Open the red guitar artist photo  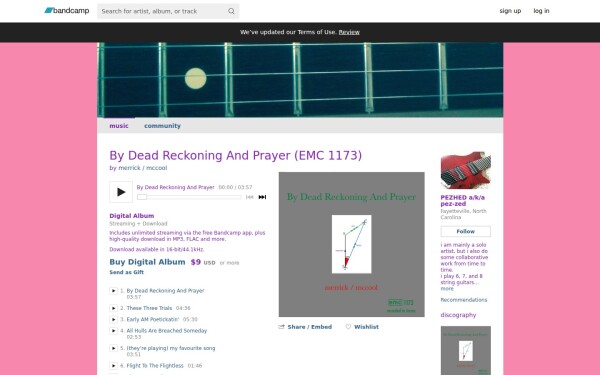465,171
